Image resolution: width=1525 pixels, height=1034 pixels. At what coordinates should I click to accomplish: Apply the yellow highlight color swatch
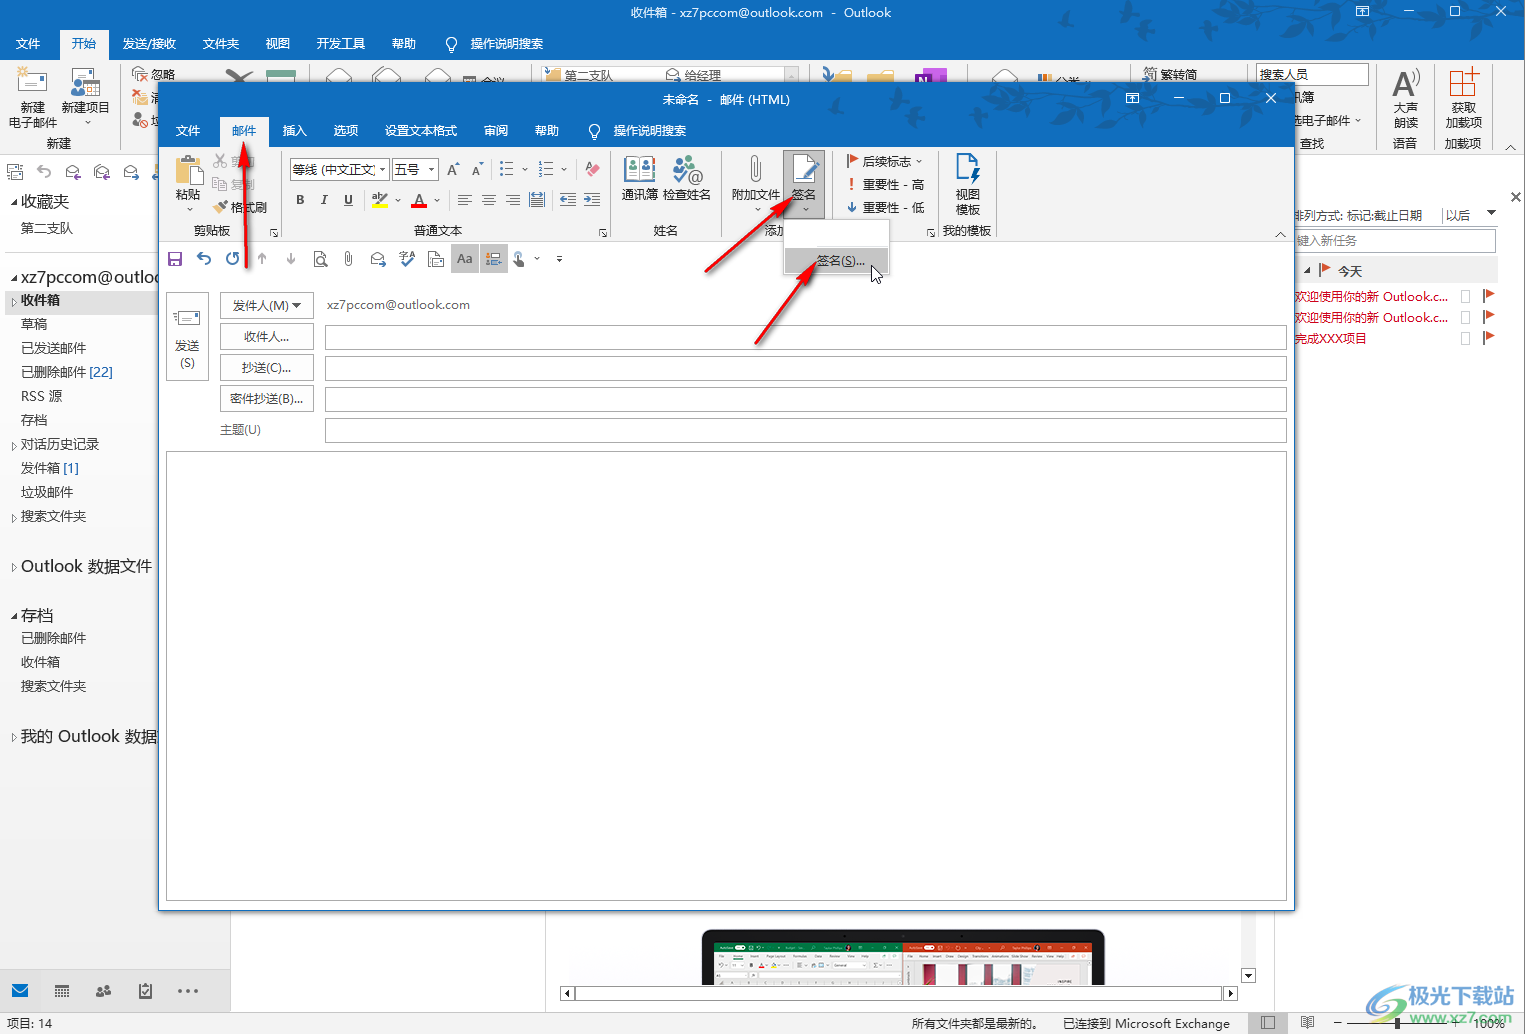[x=380, y=200]
